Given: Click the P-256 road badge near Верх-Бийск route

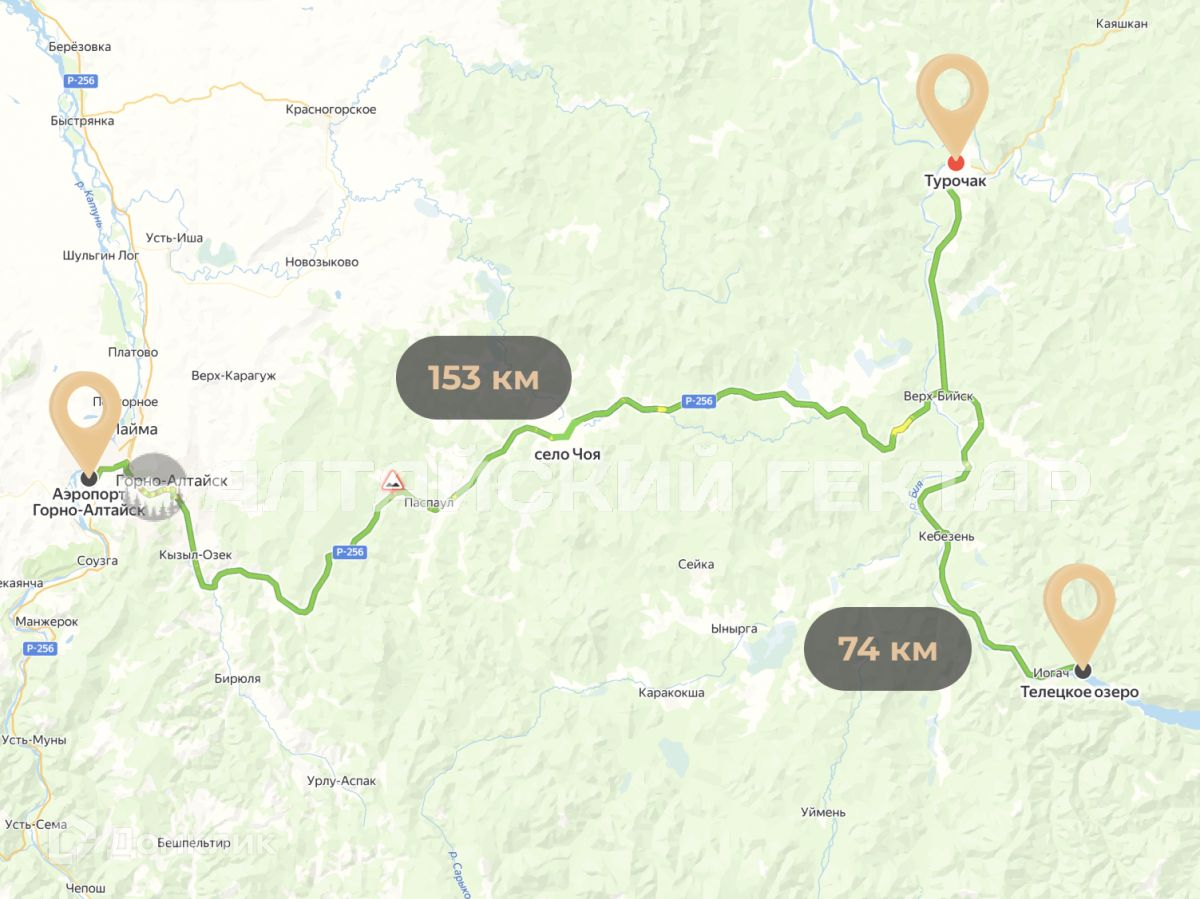Looking at the screenshot, I should pos(699,401).
